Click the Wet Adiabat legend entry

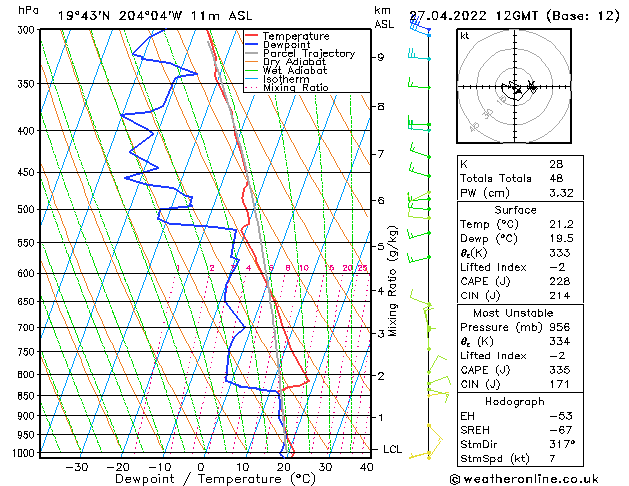tap(295, 71)
